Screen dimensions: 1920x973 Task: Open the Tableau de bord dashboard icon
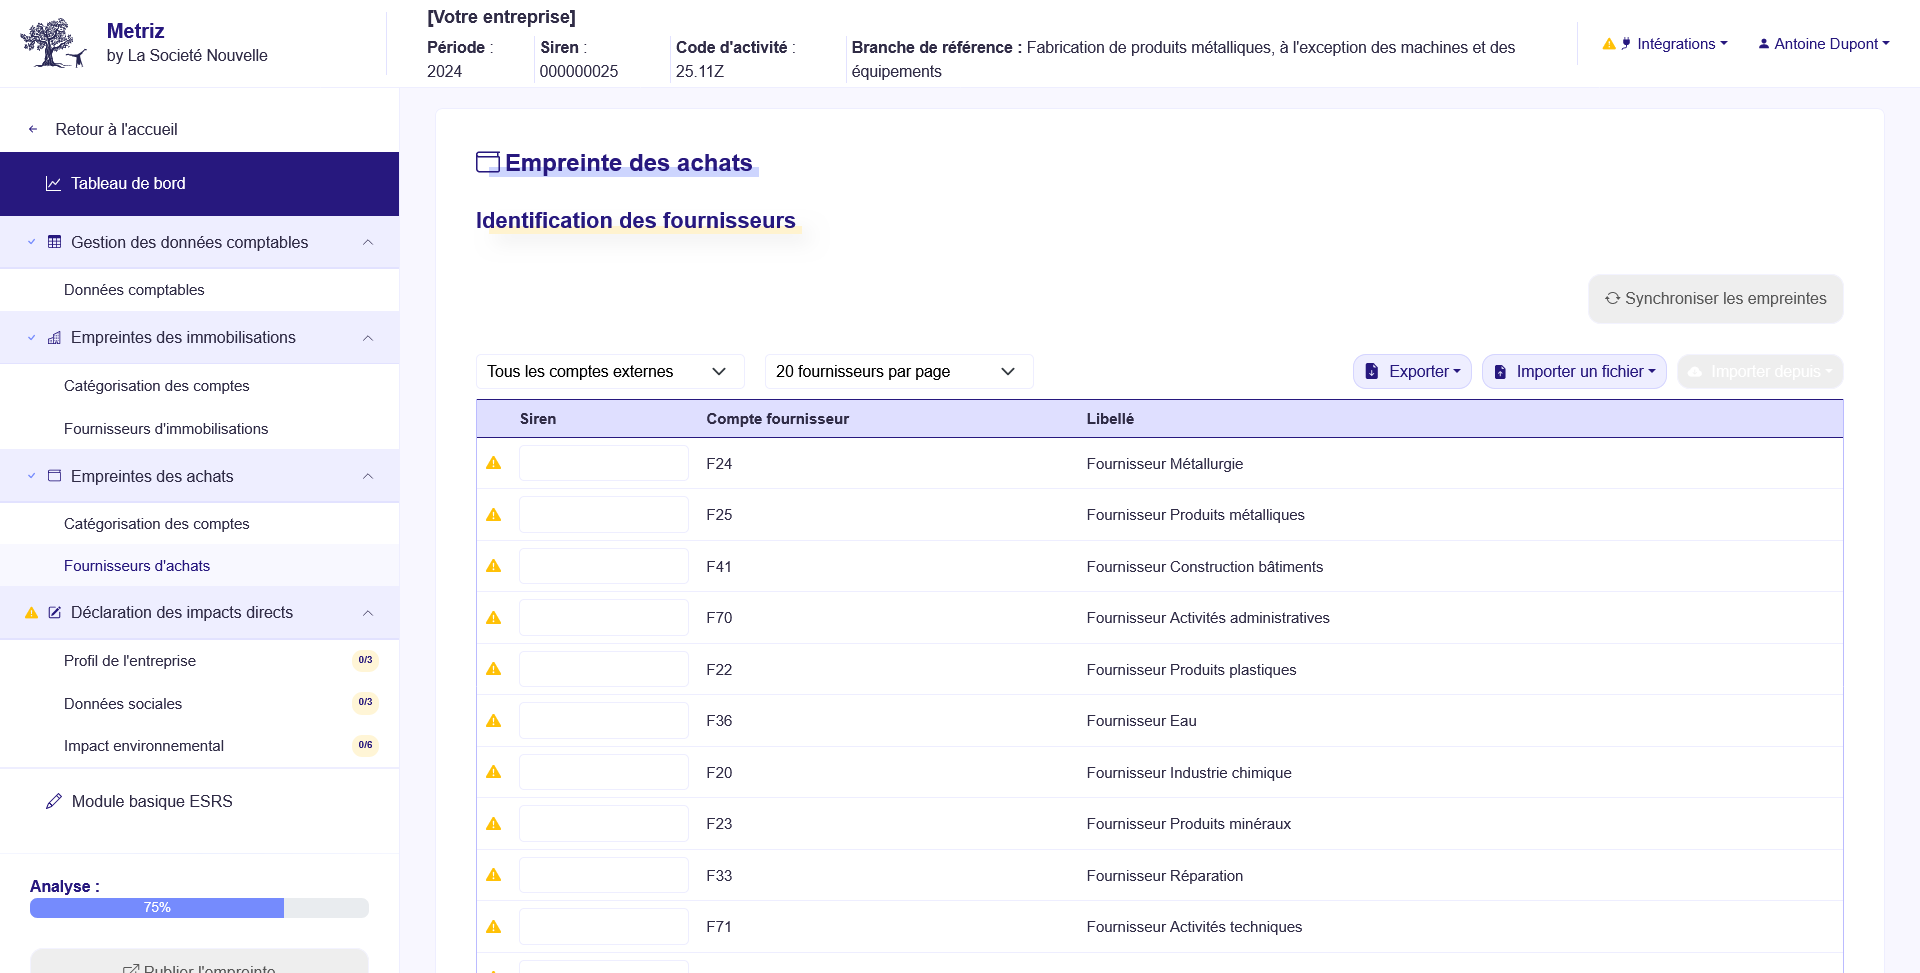pos(52,183)
